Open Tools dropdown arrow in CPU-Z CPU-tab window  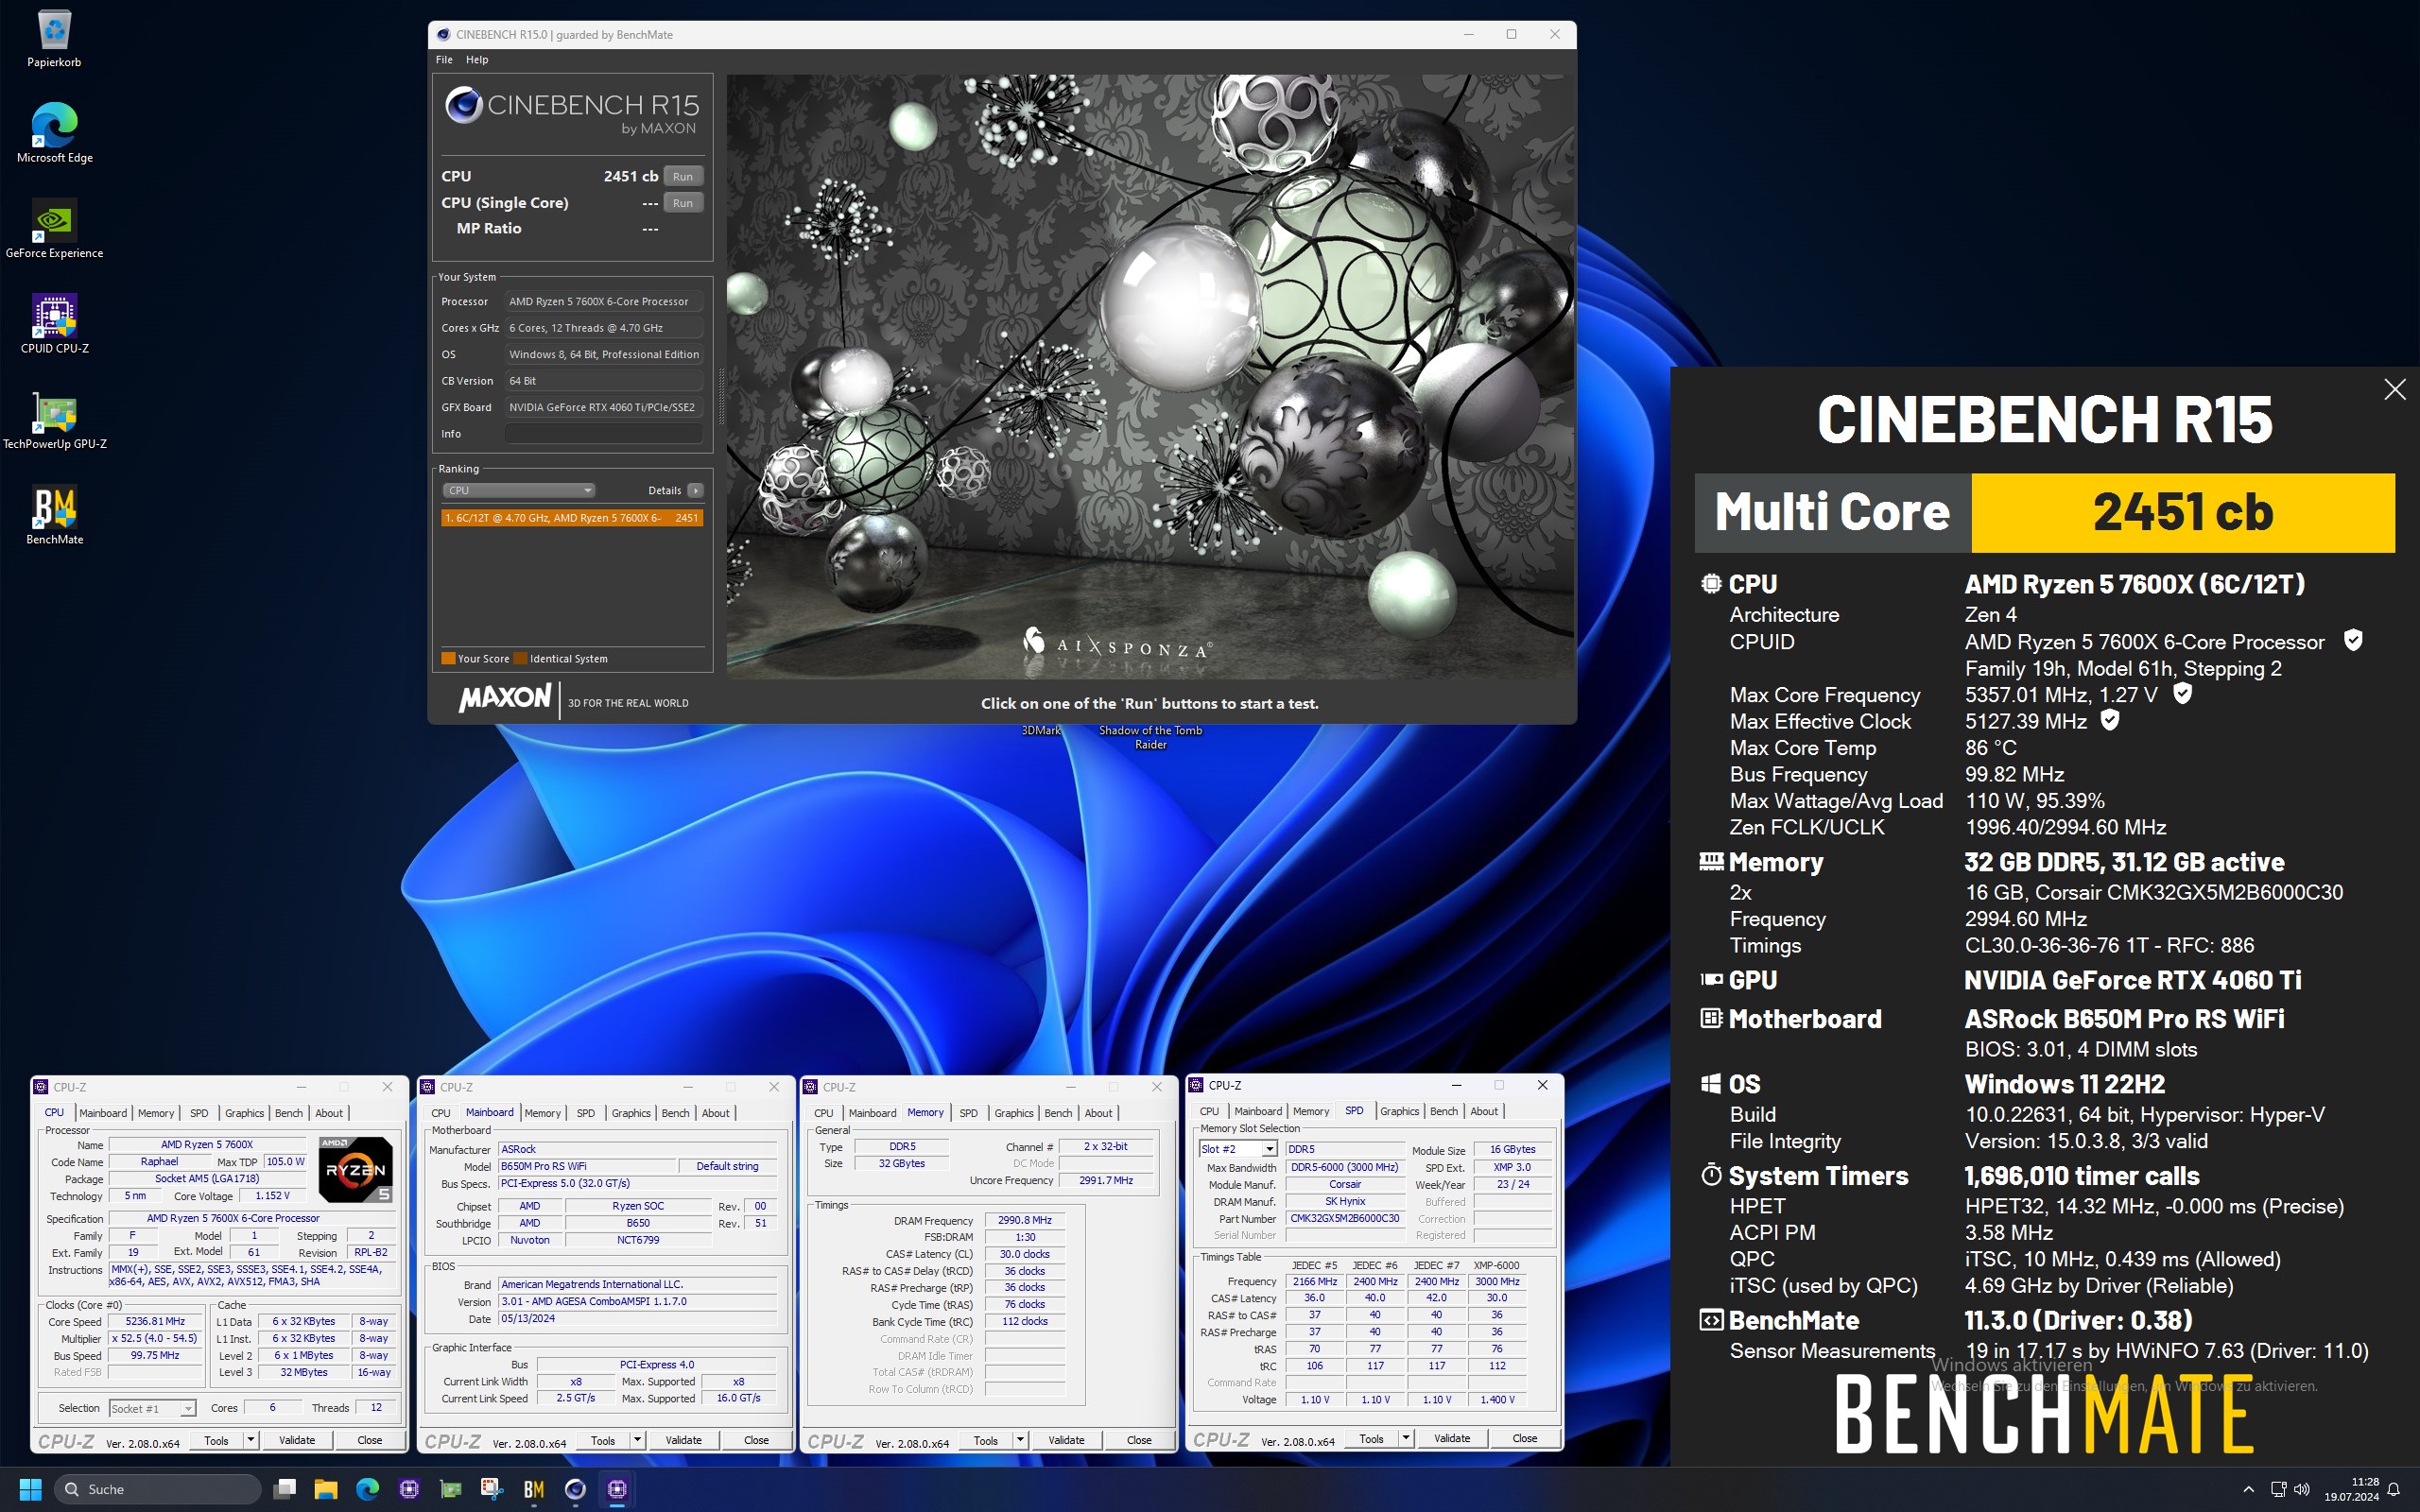click(250, 1440)
